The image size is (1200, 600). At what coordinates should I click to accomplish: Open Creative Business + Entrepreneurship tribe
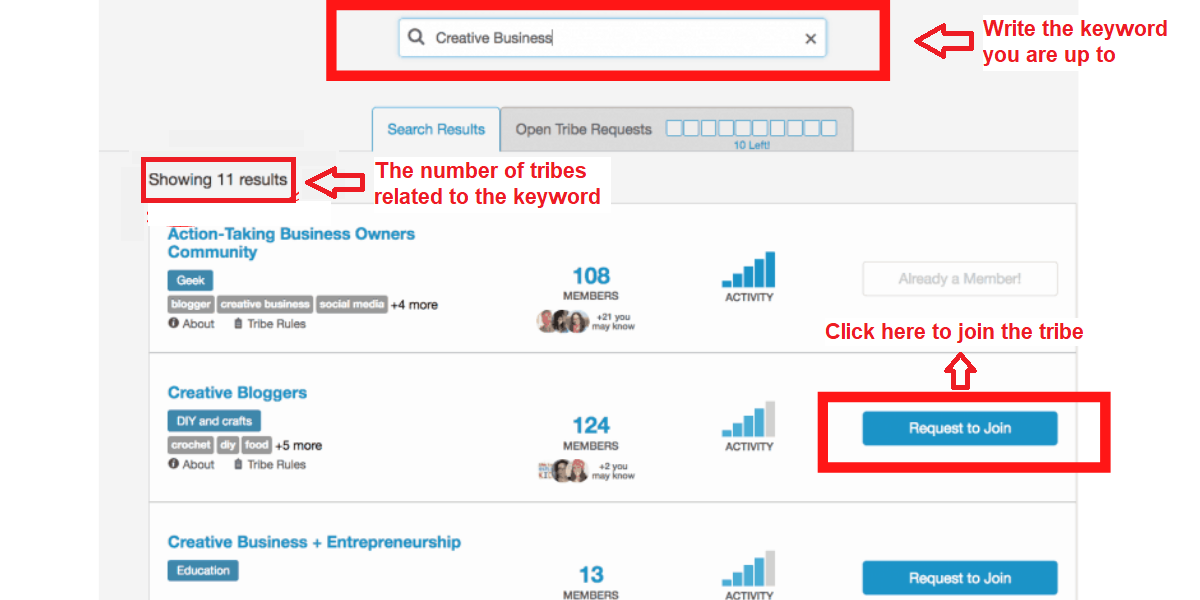click(x=314, y=542)
